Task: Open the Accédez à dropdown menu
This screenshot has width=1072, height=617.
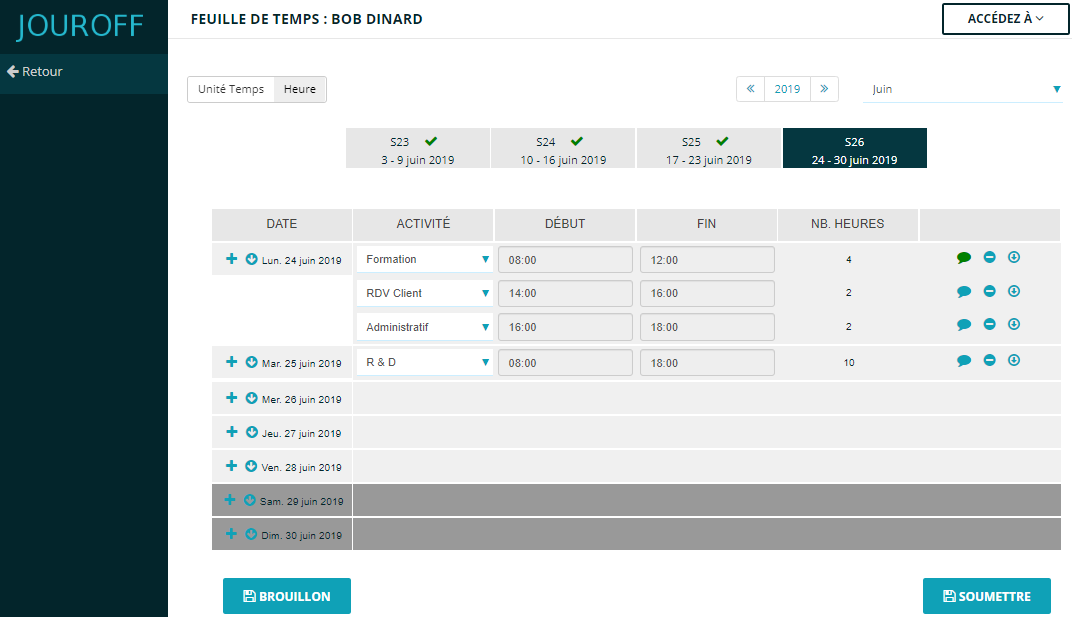Action: pos(1005,18)
